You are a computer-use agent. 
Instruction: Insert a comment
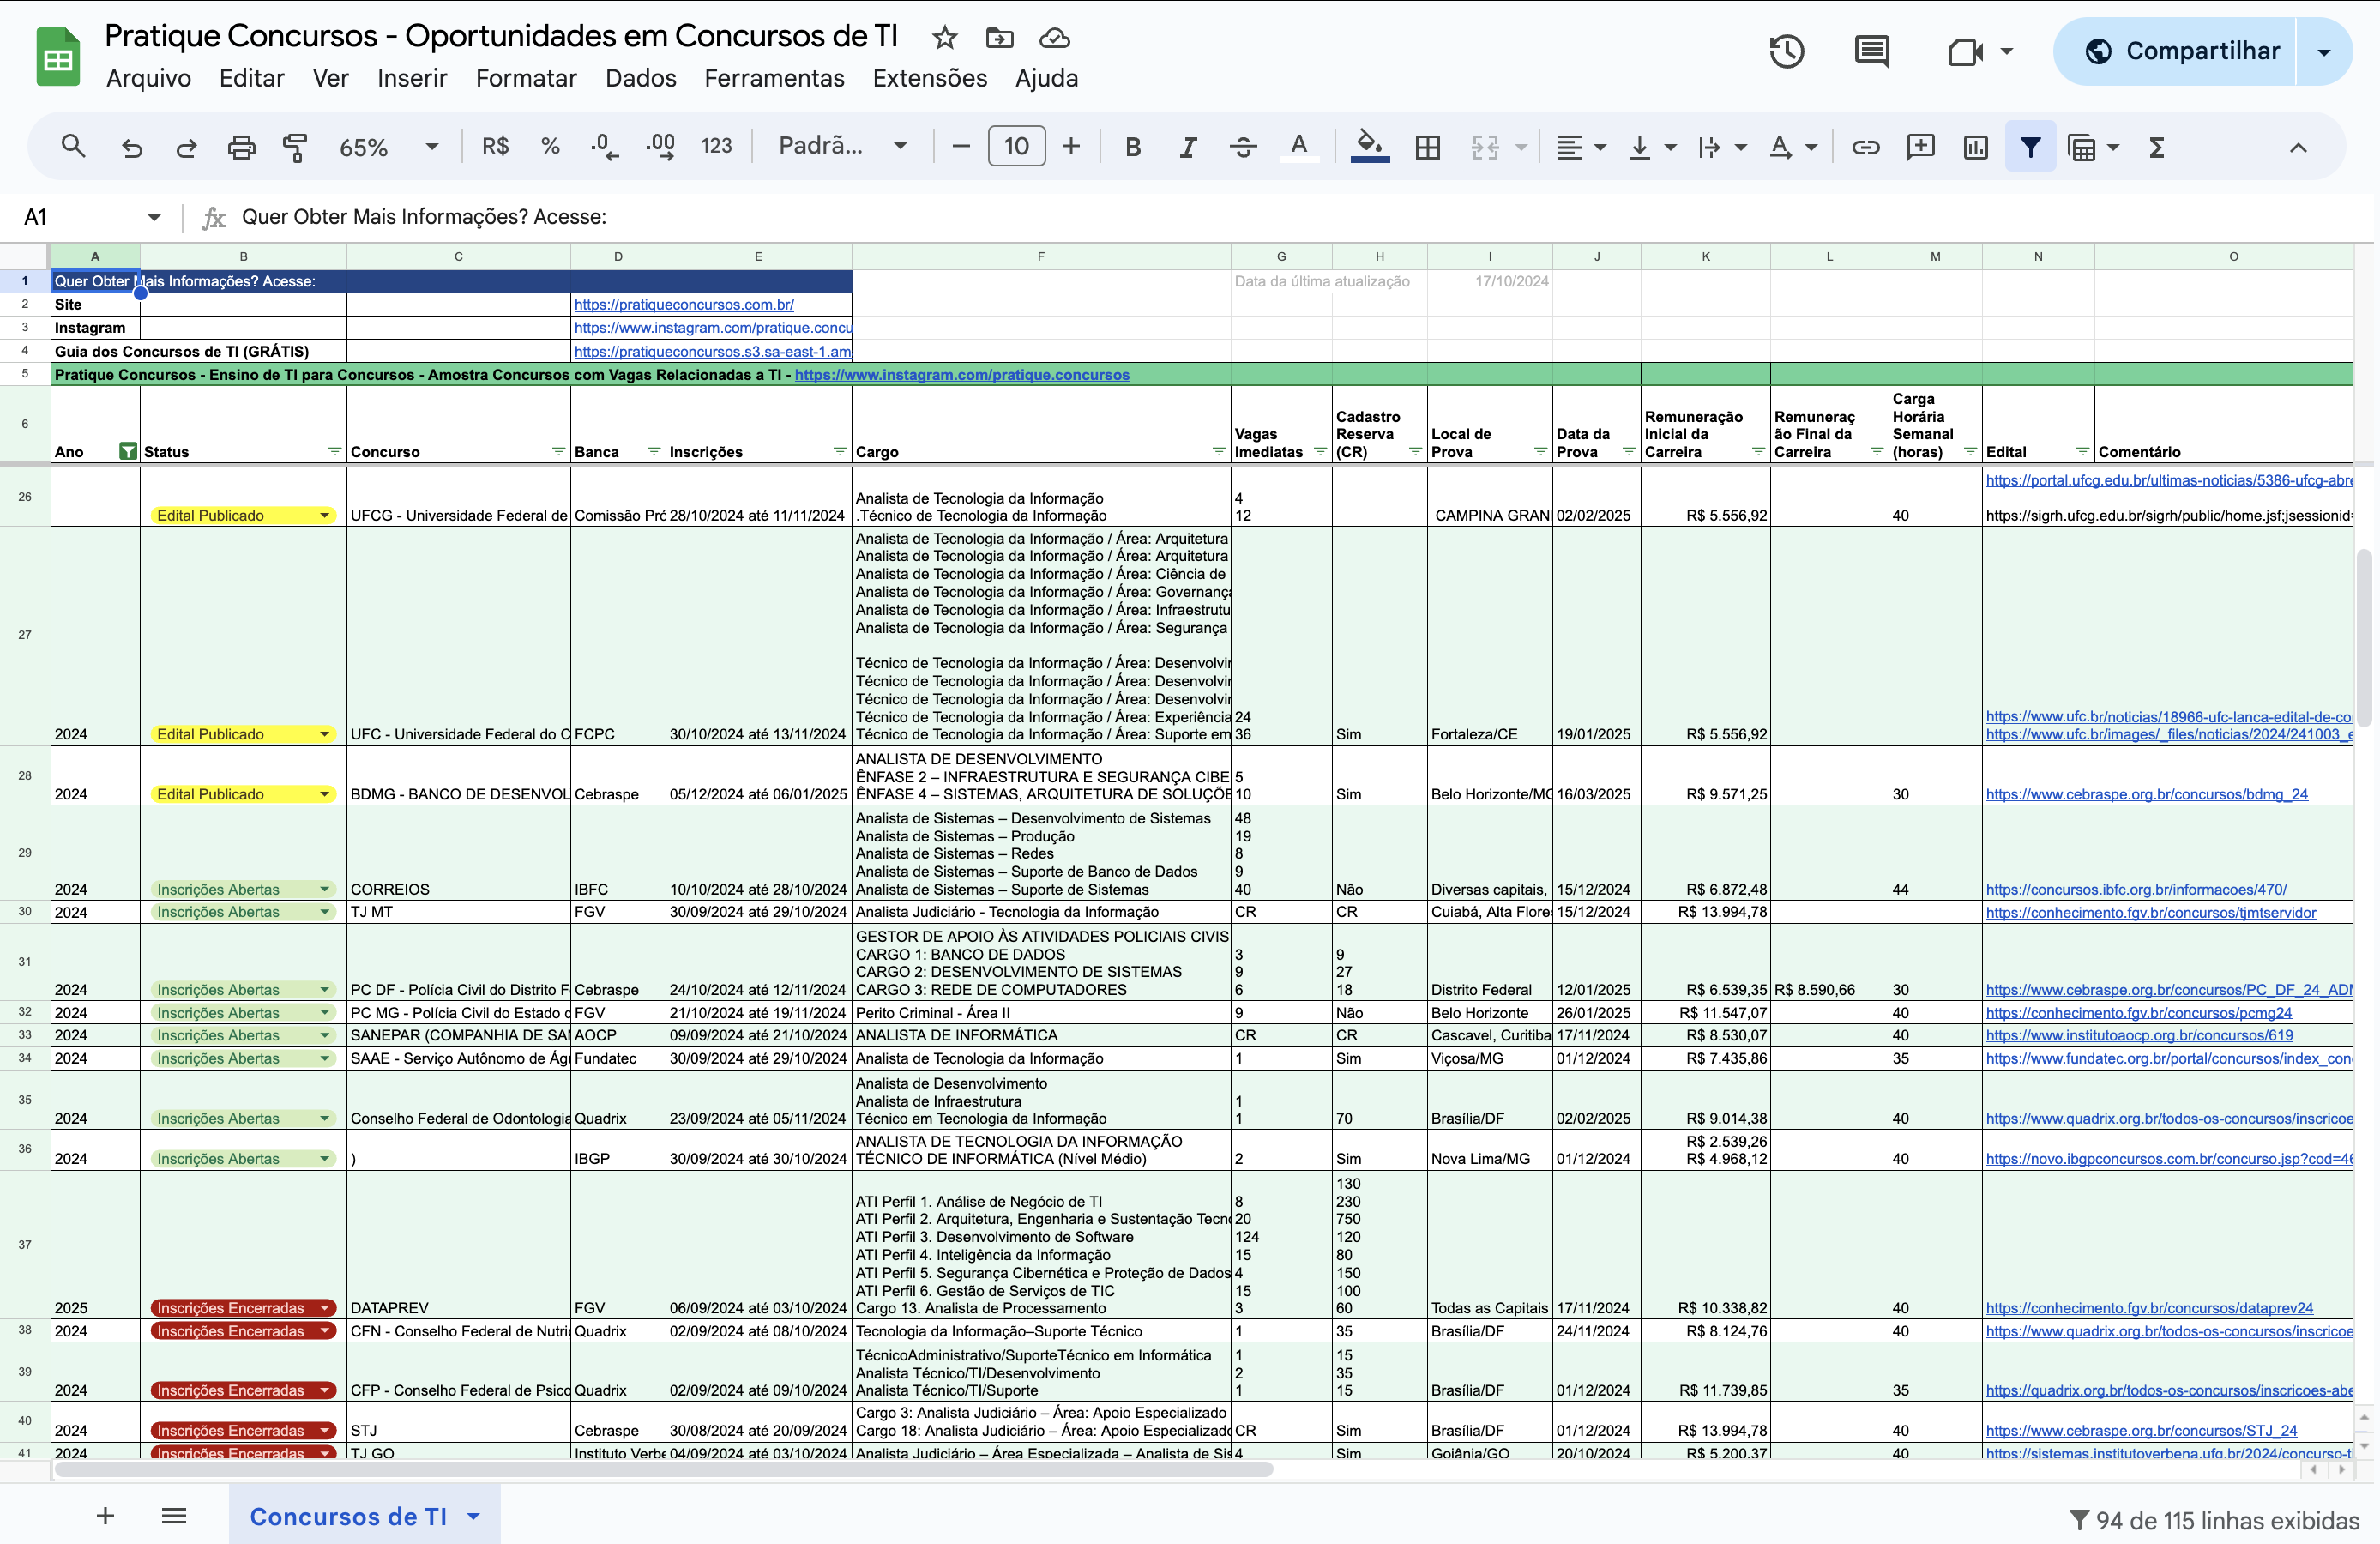click(x=1920, y=147)
